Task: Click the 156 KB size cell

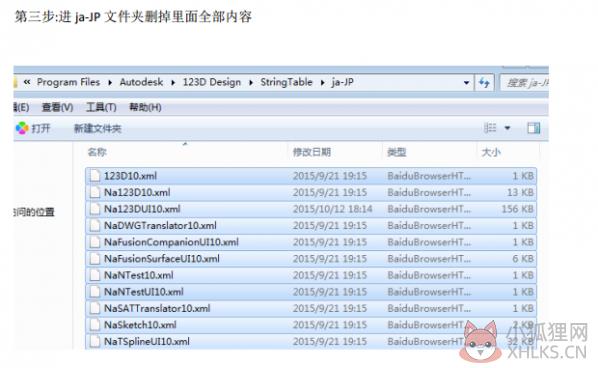Action: (x=518, y=209)
